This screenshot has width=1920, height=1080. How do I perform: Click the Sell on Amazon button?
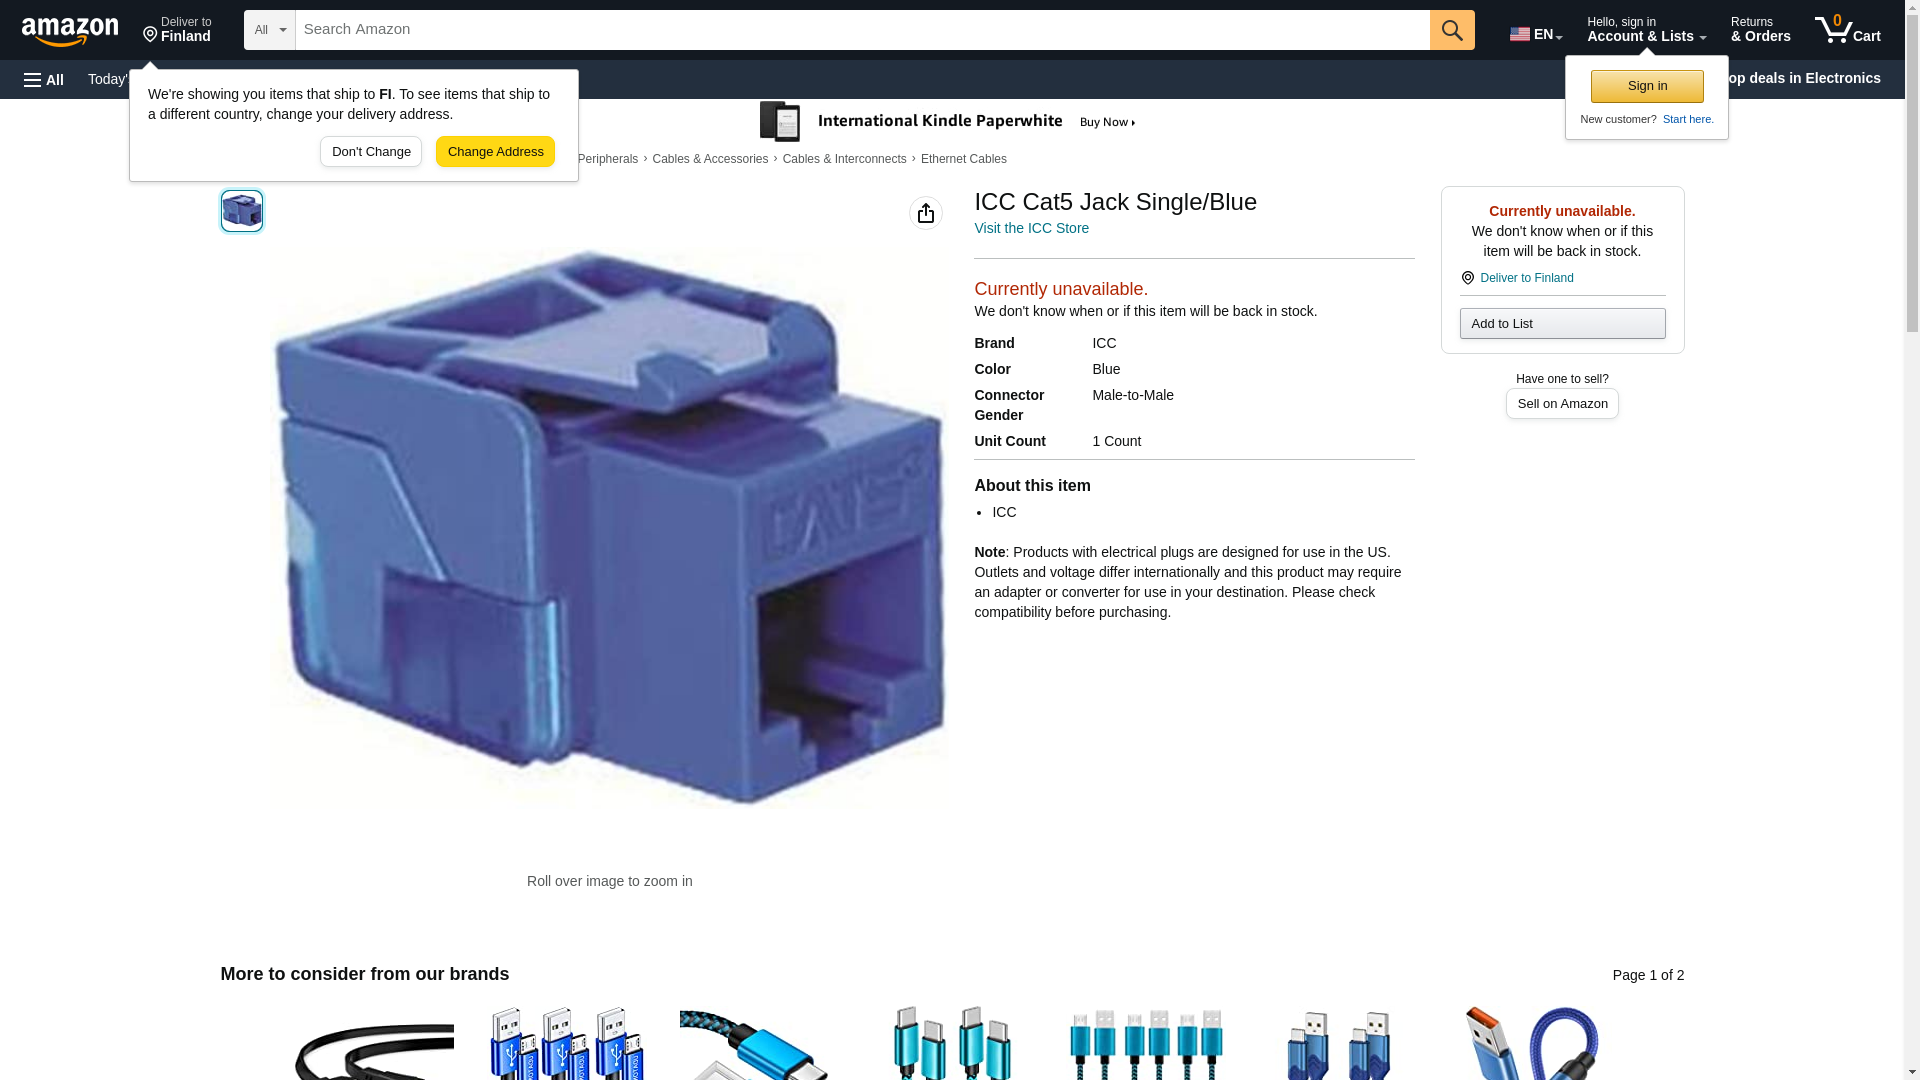tap(1562, 403)
